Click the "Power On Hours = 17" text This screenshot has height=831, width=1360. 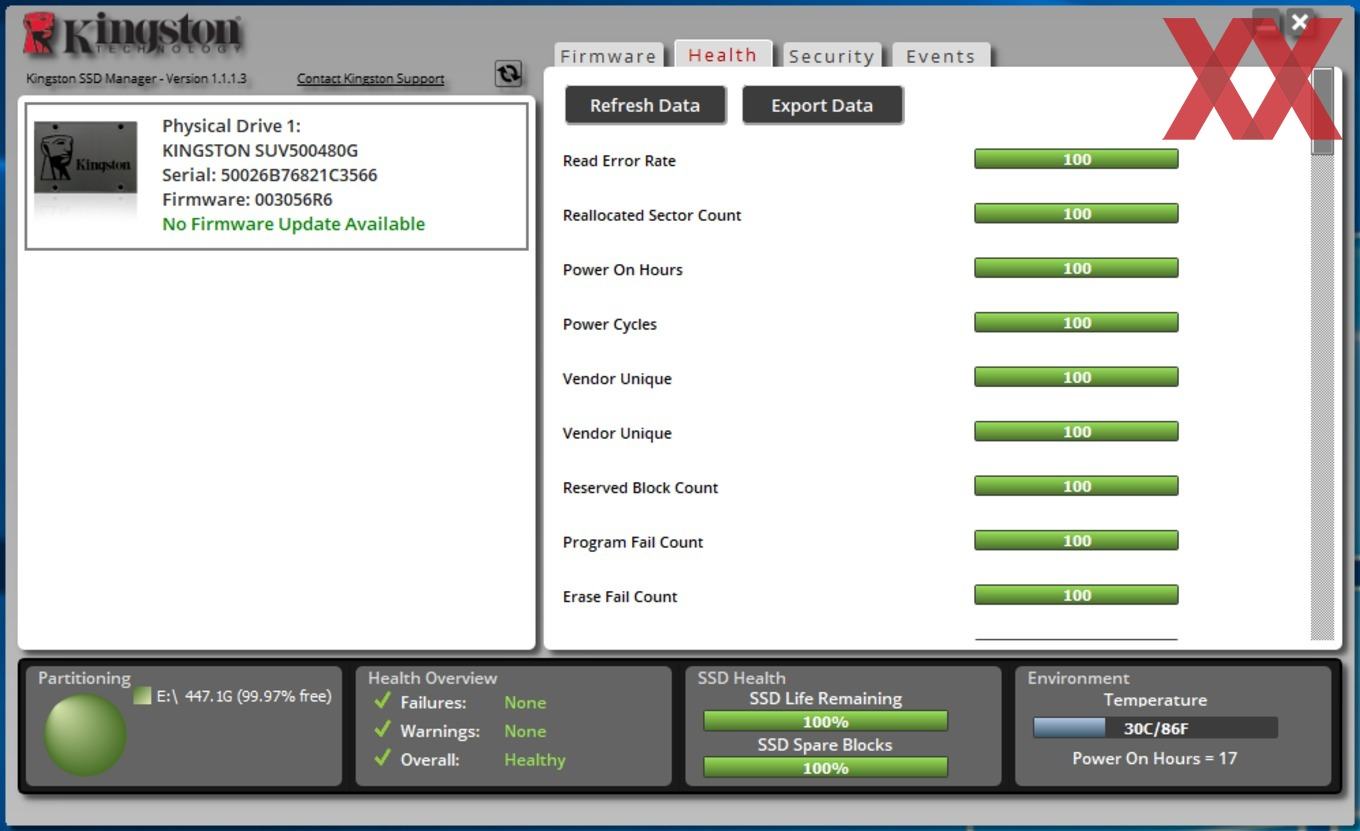click(x=1155, y=758)
